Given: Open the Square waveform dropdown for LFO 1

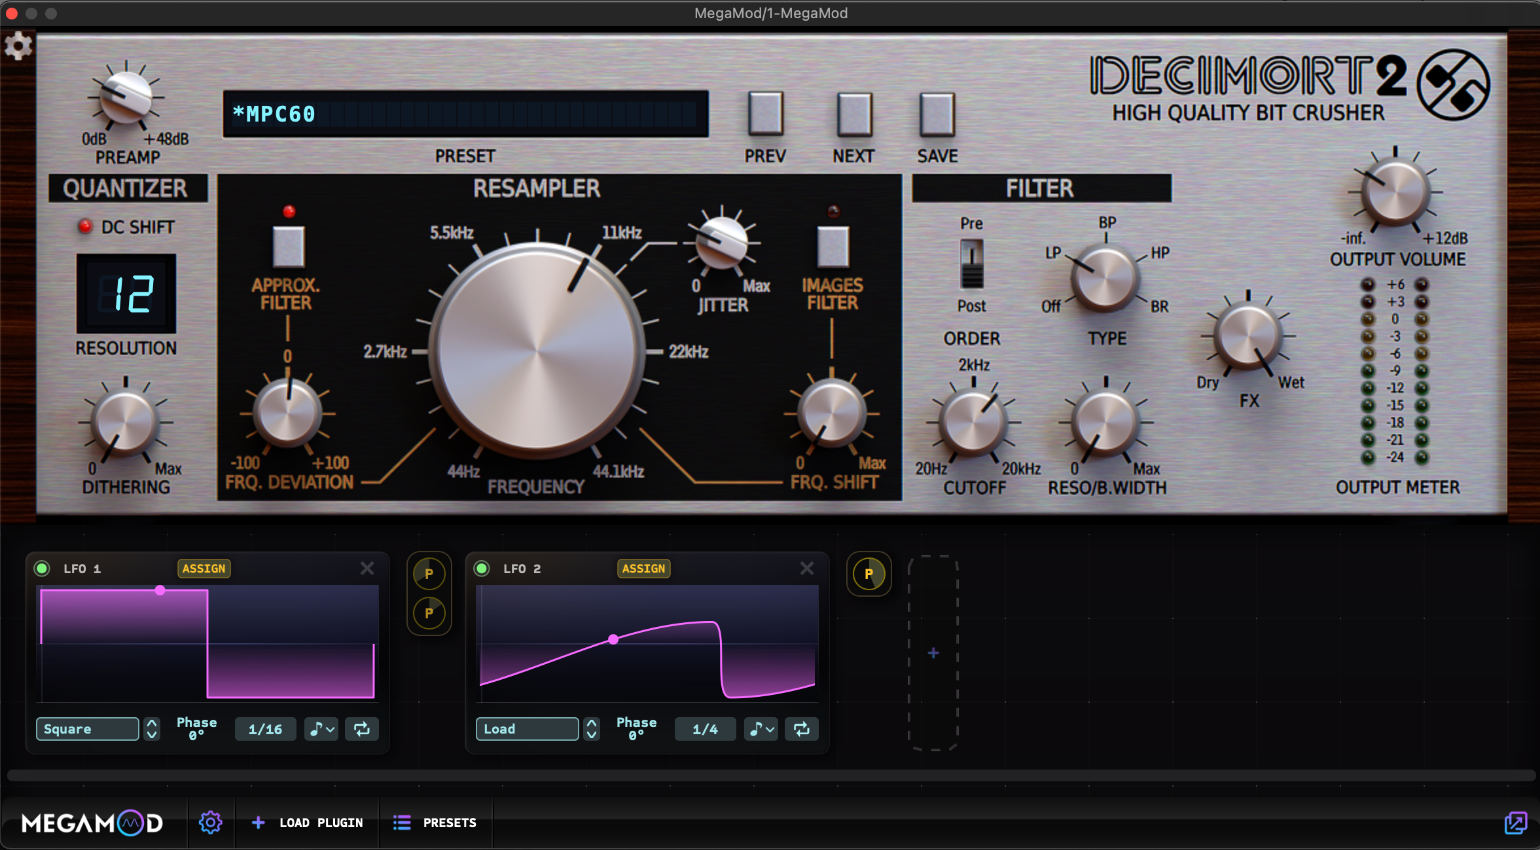Looking at the screenshot, I should click(x=87, y=729).
